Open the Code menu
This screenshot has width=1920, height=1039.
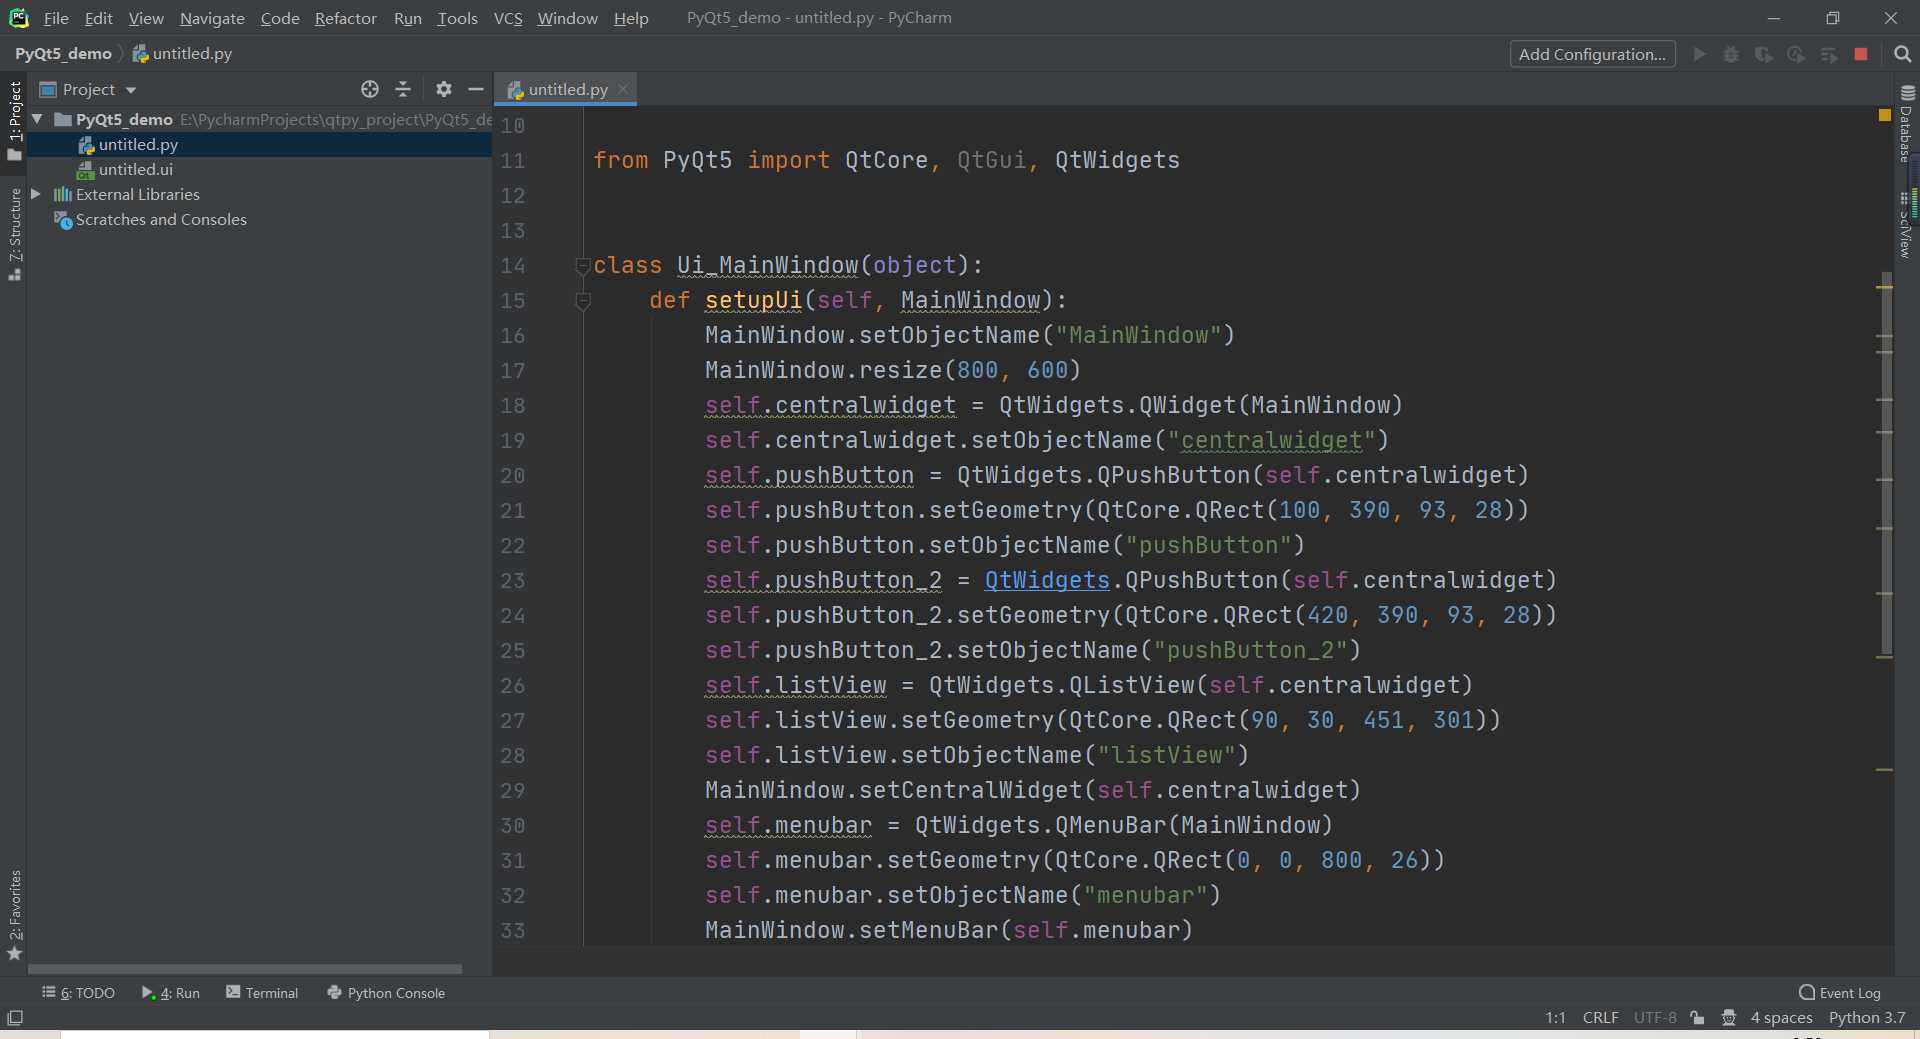pyautogui.click(x=280, y=18)
